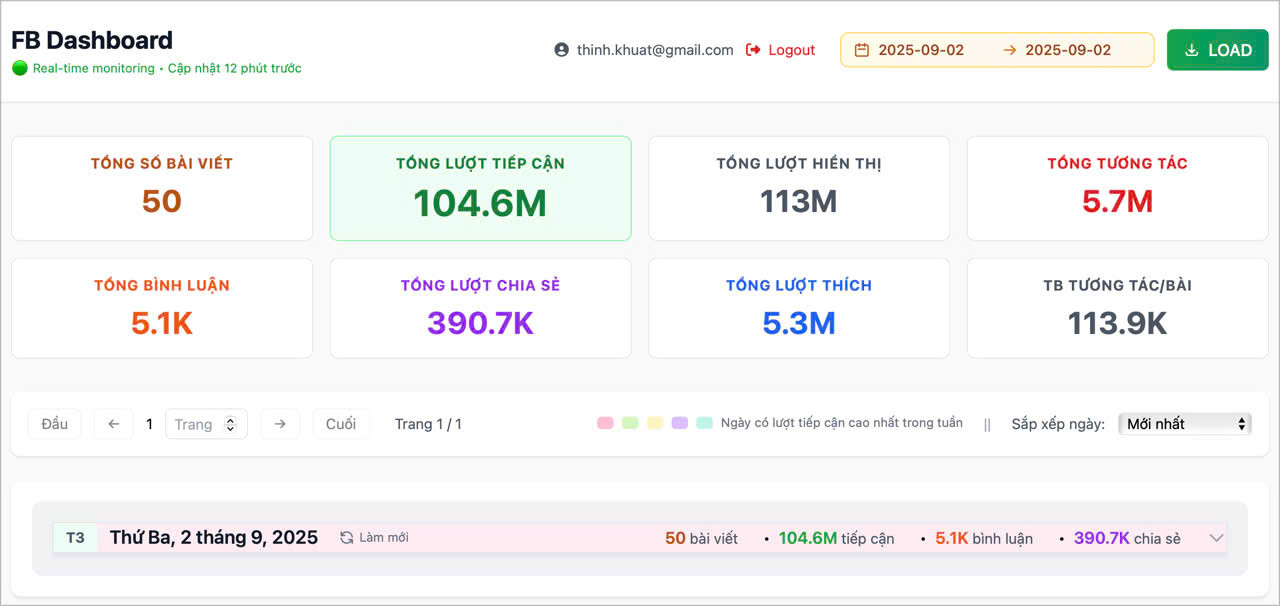The height and width of the screenshot is (606, 1280).
Task: Click the left arrow previous page button
Action: pos(113,424)
